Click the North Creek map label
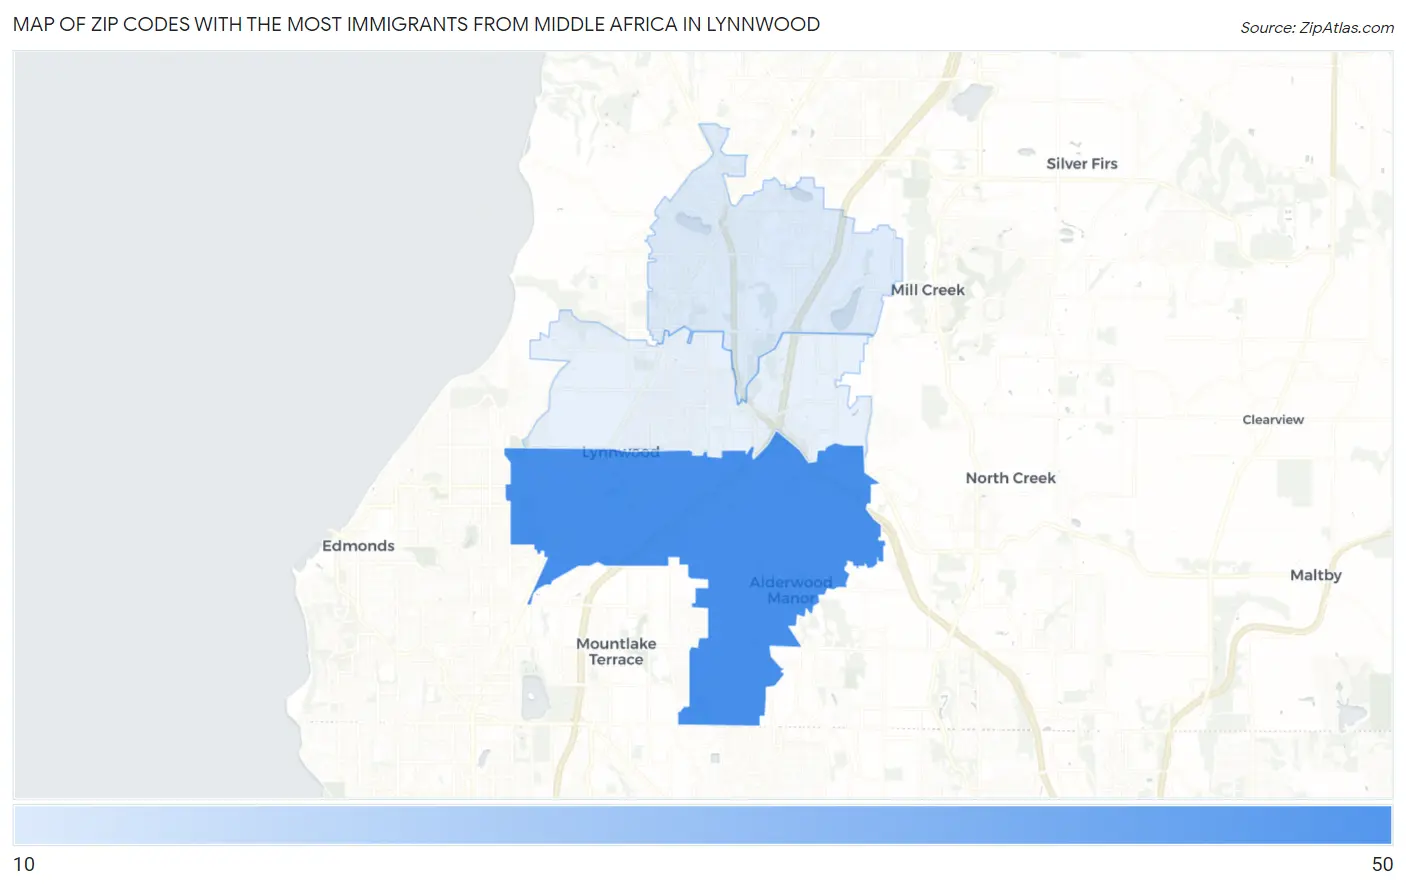This screenshot has height=885, width=1406. point(1010,478)
